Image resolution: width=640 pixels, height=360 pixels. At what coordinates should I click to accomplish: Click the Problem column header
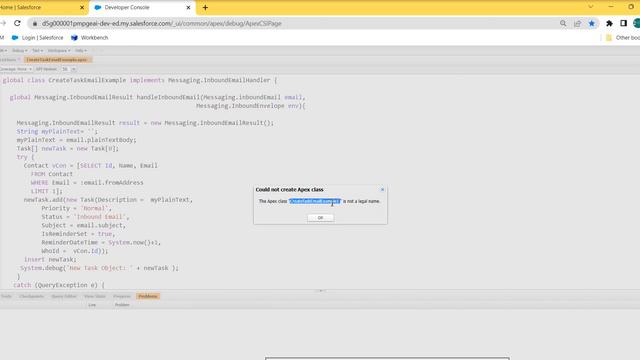(x=122, y=305)
